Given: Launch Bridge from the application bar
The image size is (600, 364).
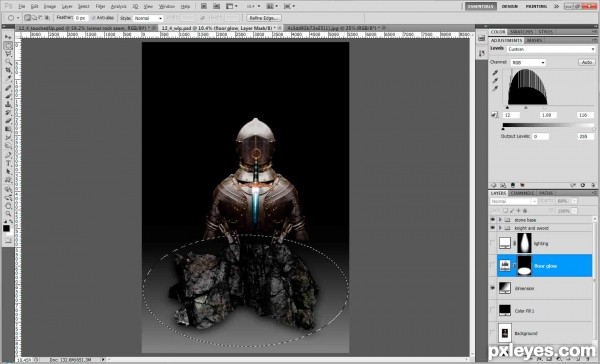Looking at the screenshot, I should 204,6.
